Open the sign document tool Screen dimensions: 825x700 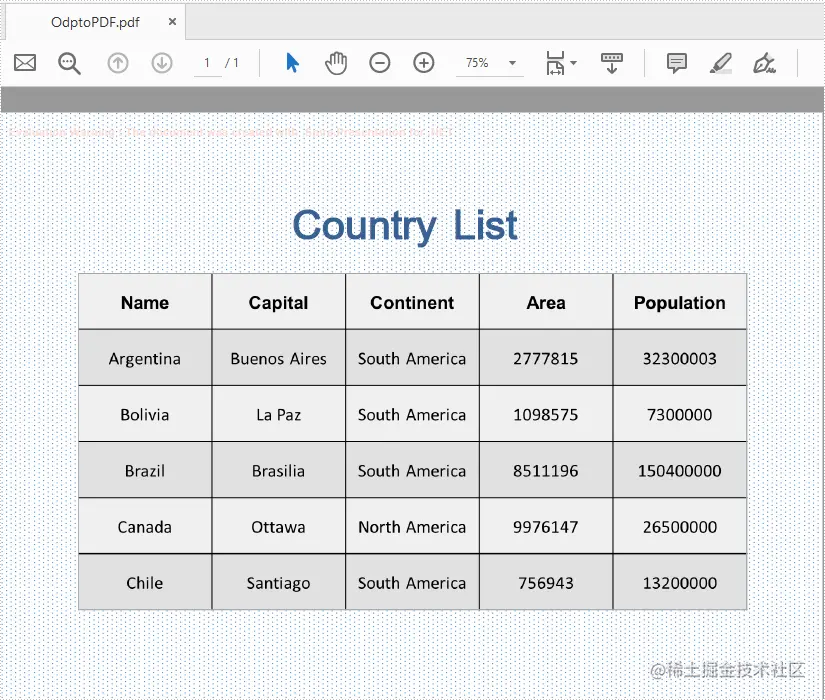(x=764, y=63)
